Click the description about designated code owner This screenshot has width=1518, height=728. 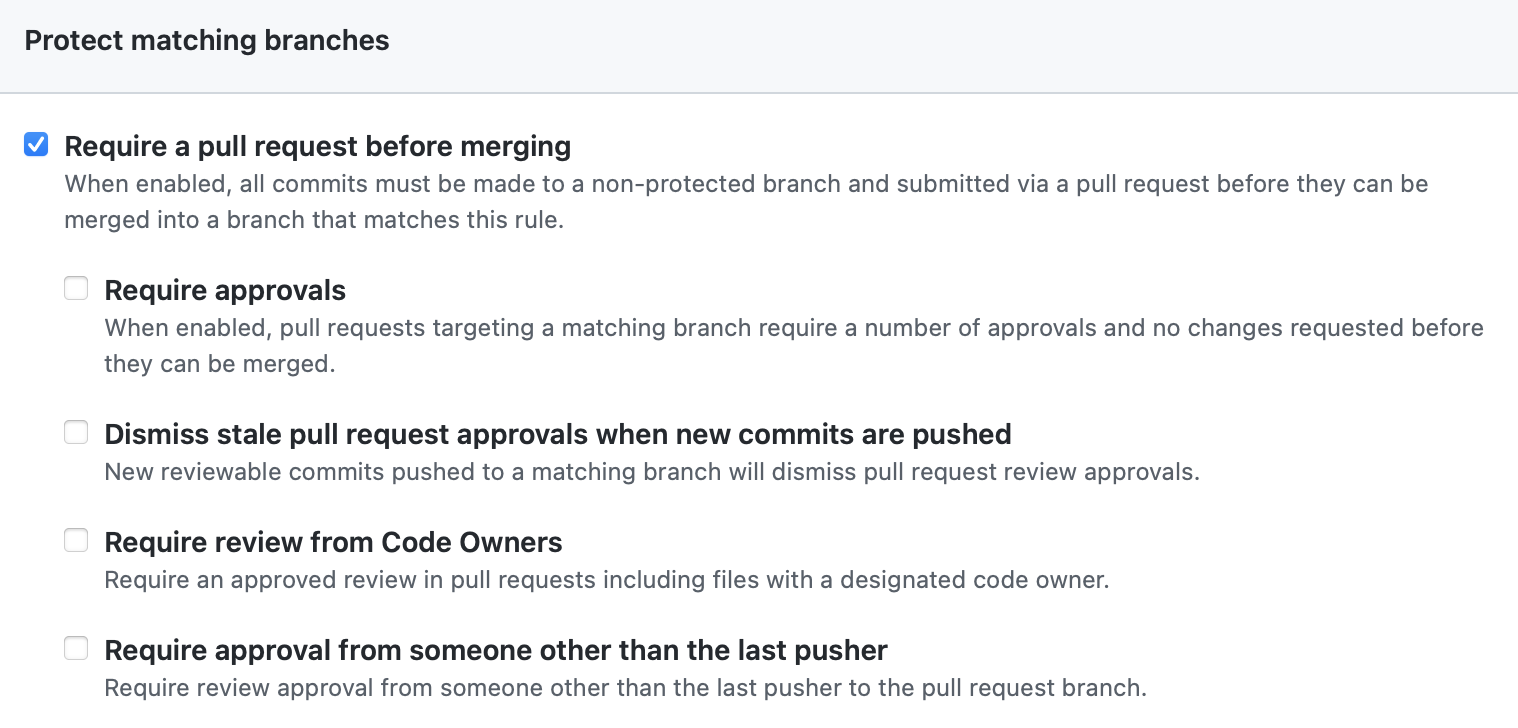pos(606,580)
